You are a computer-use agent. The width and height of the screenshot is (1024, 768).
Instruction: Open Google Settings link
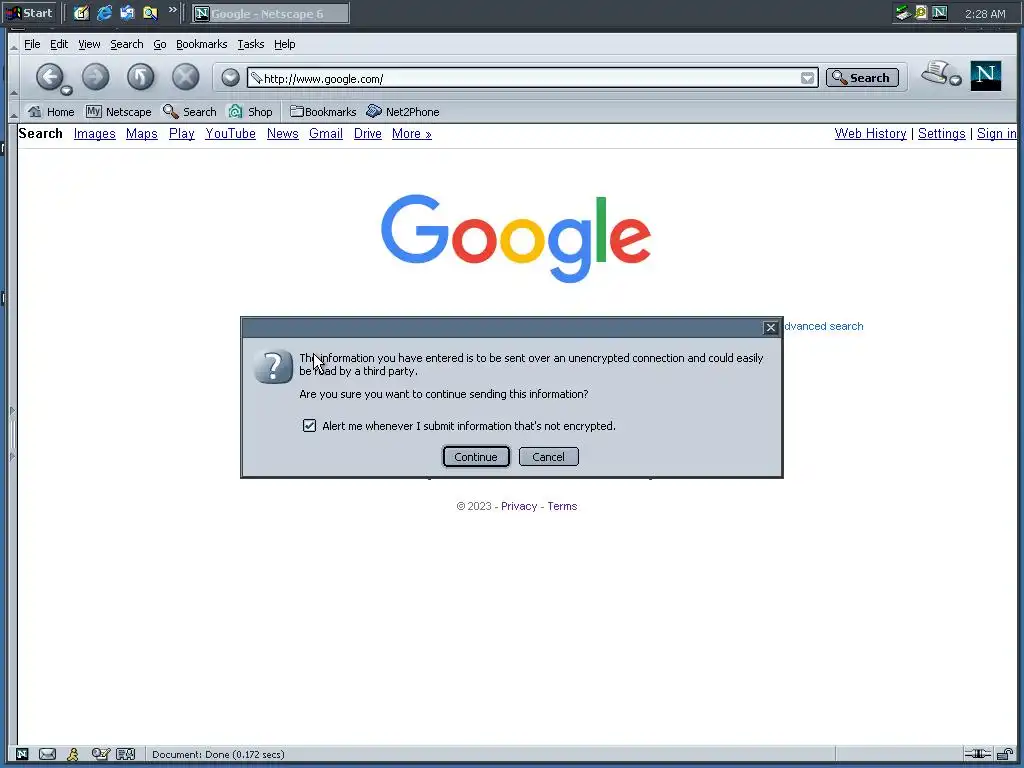click(942, 134)
